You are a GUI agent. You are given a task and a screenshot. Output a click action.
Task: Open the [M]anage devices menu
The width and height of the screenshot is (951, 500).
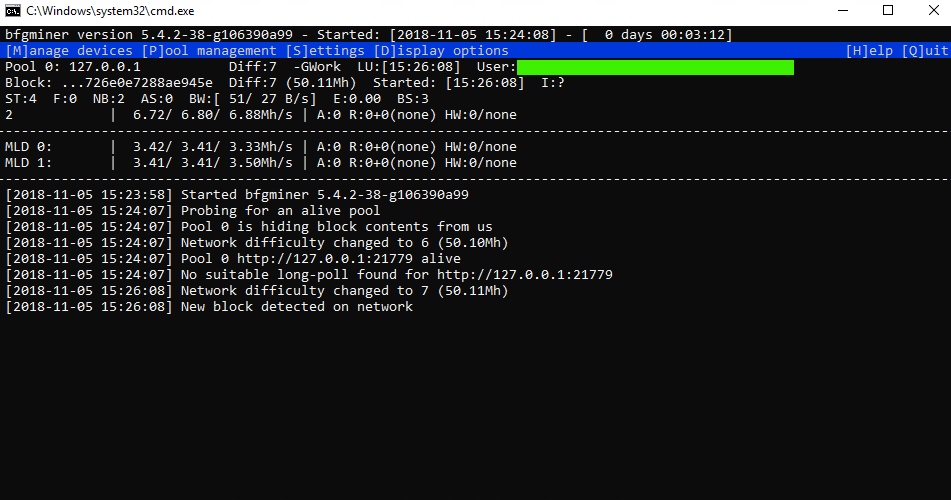point(69,50)
